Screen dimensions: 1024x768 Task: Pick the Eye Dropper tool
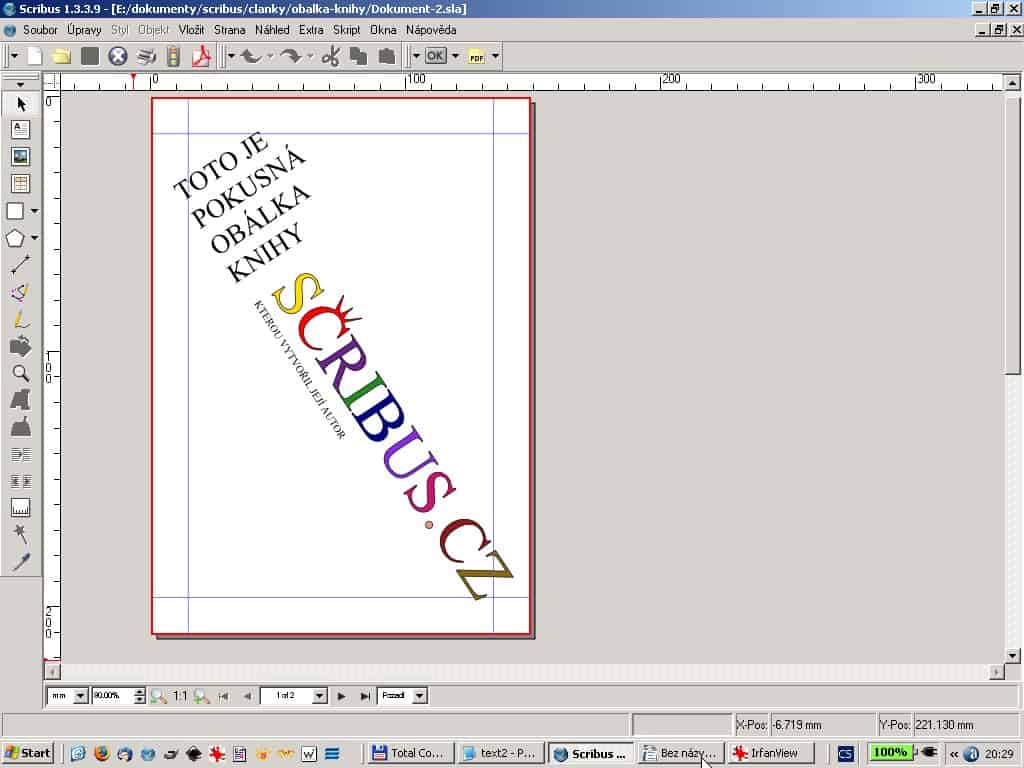[x=21, y=562]
